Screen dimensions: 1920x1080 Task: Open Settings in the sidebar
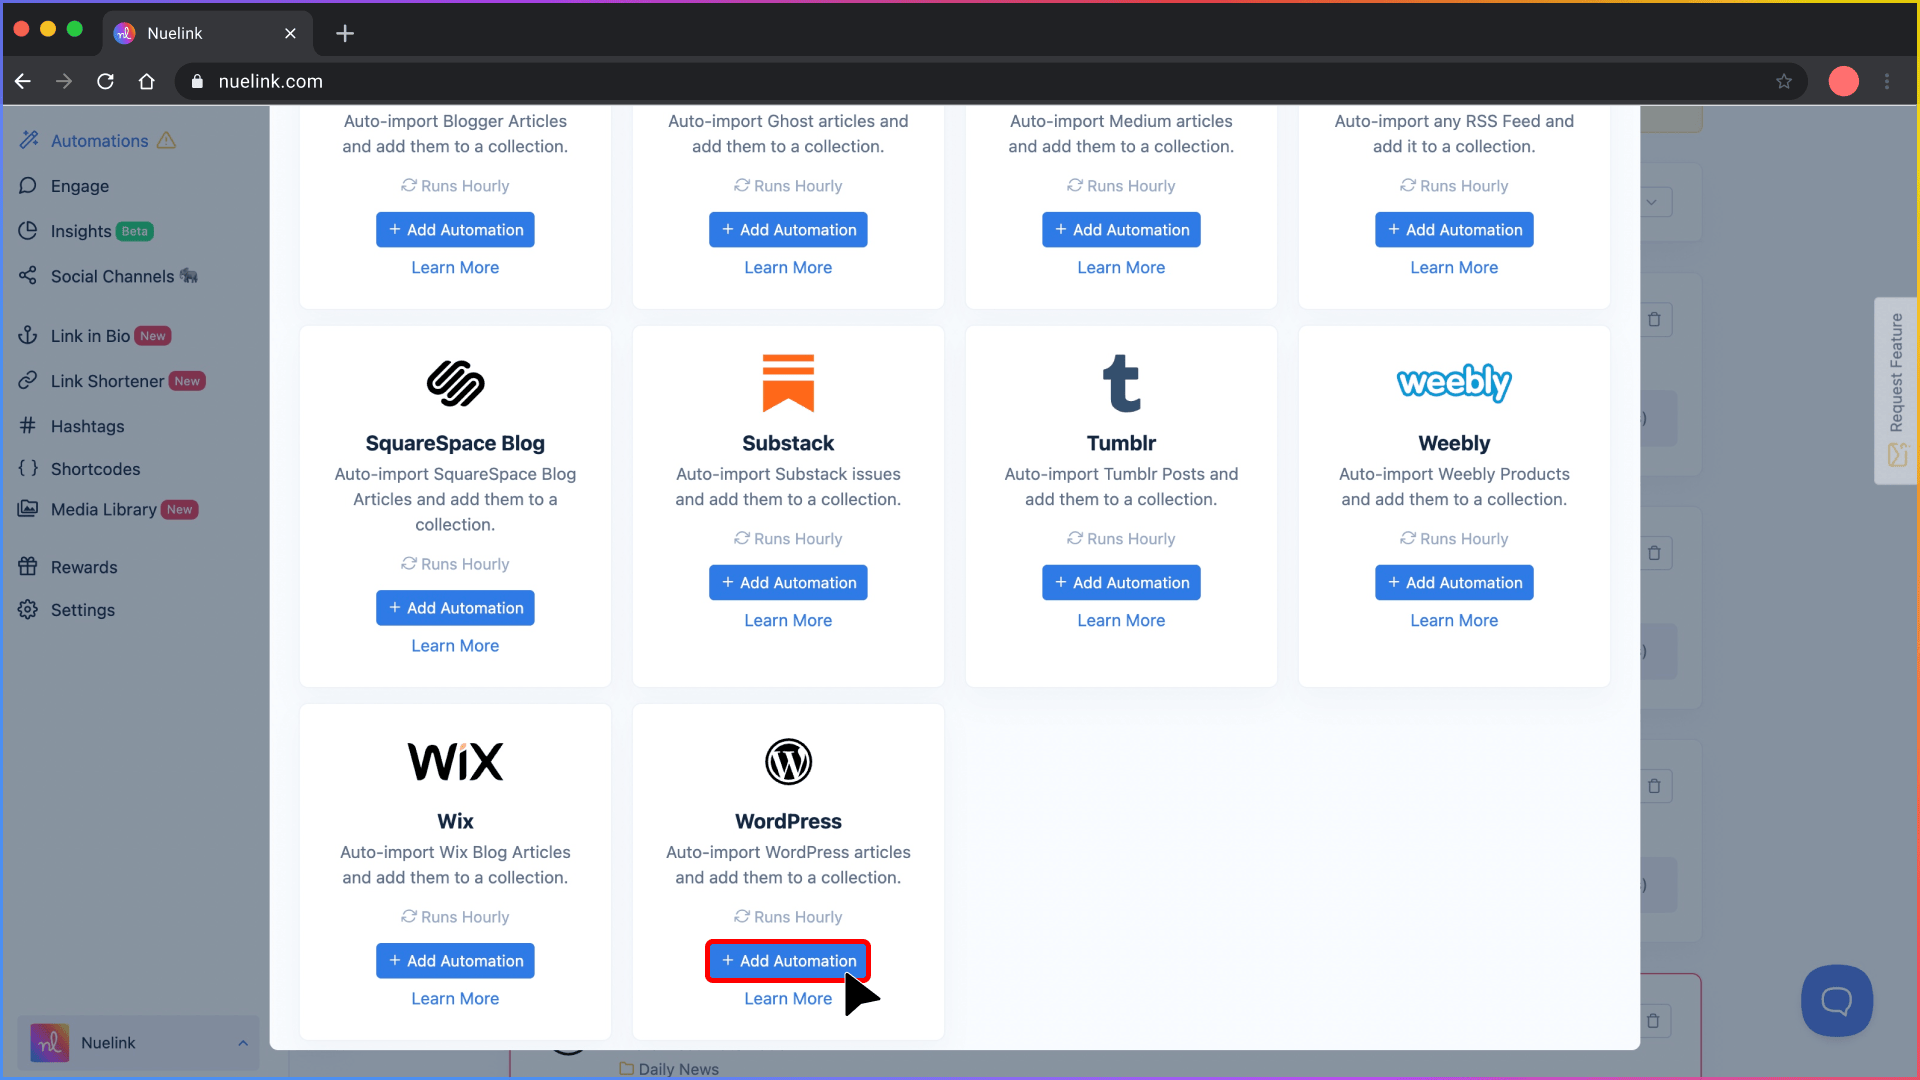[x=83, y=610]
